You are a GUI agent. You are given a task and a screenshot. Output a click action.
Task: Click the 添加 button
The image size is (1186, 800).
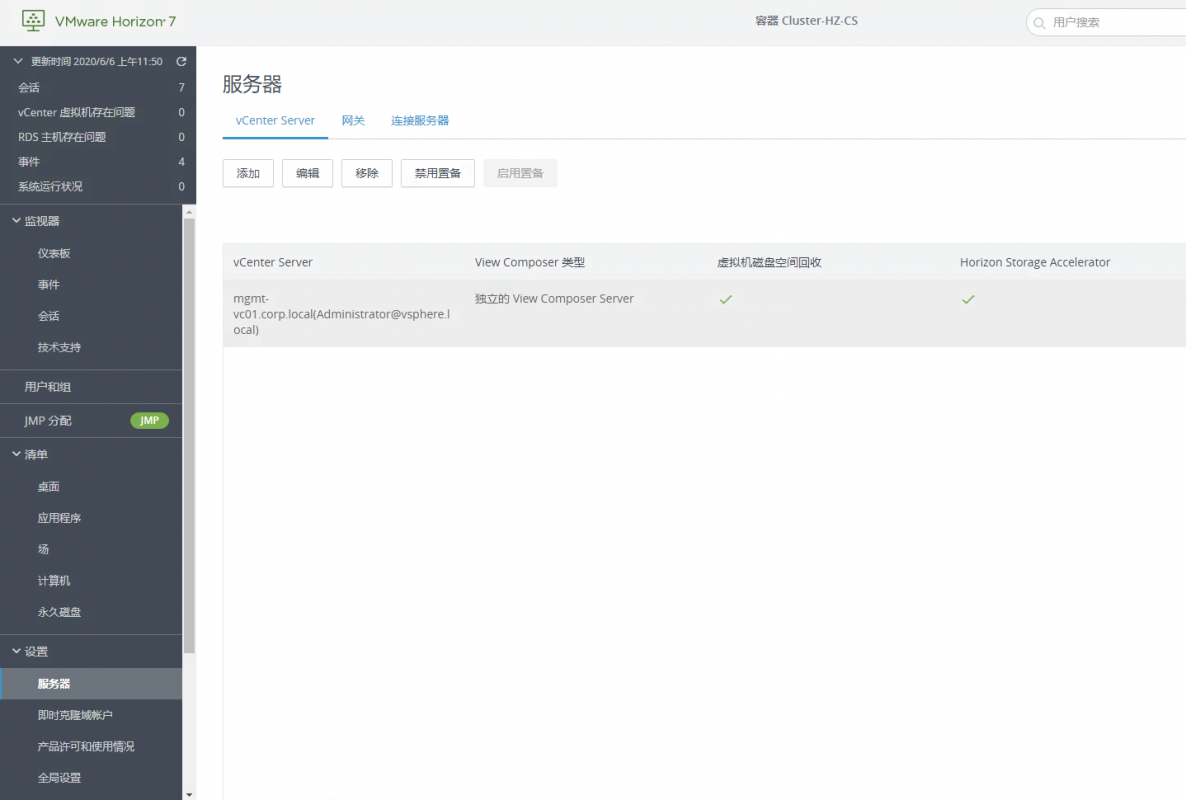[x=248, y=173]
